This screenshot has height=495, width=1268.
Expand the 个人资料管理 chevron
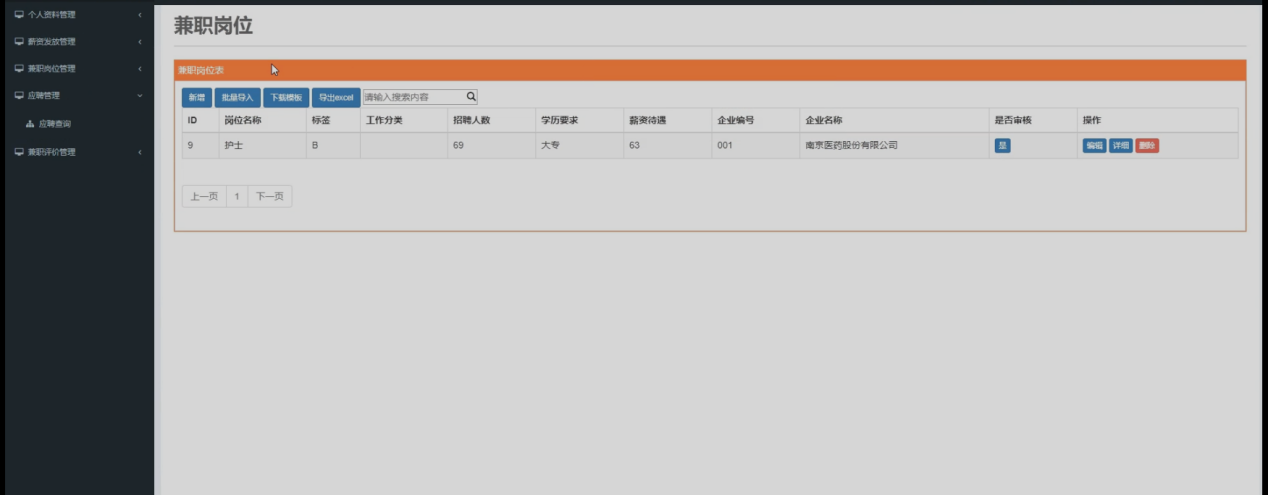click(x=140, y=14)
